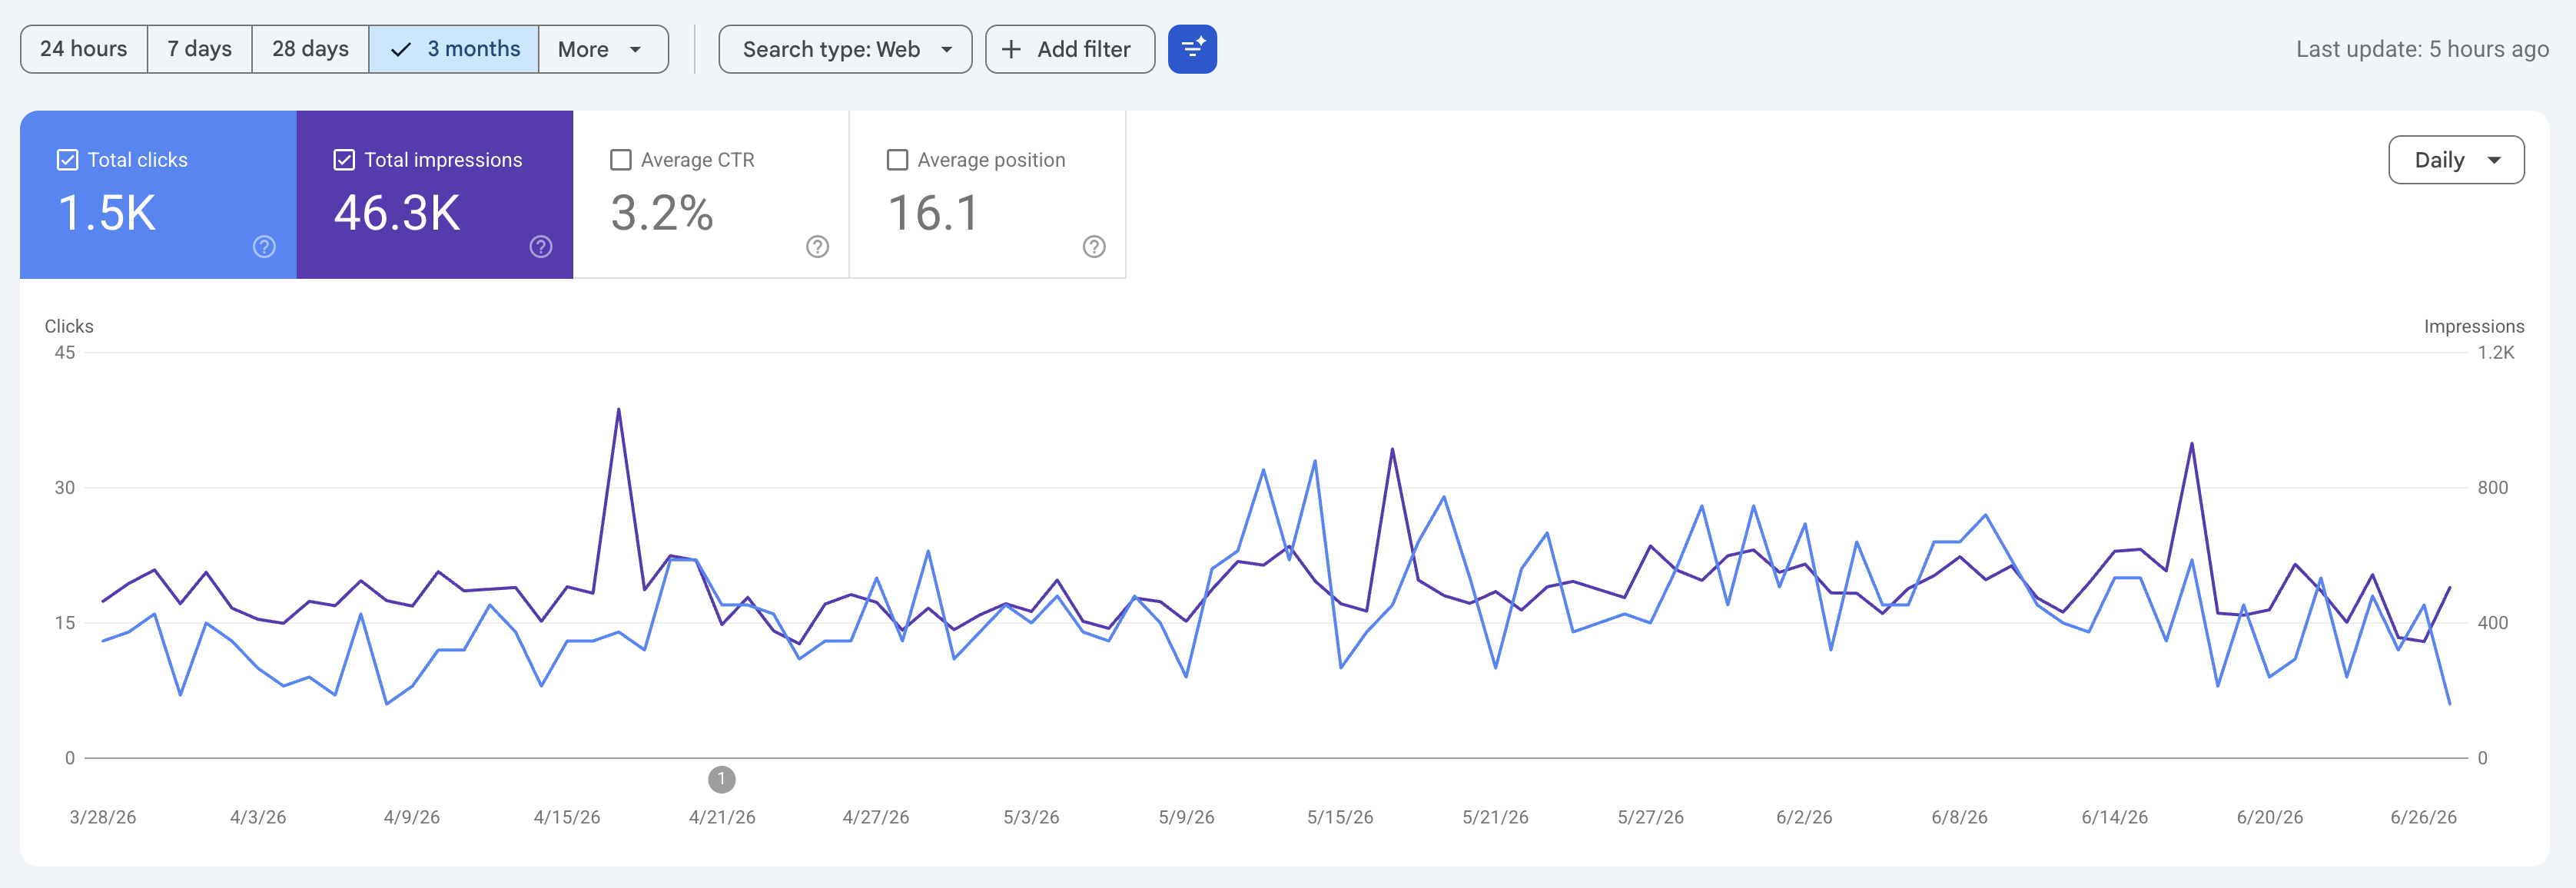Click the annotation marker 1 near 4/21/26
The width and height of the screenshot is (2576, 888).
point(722,779)
